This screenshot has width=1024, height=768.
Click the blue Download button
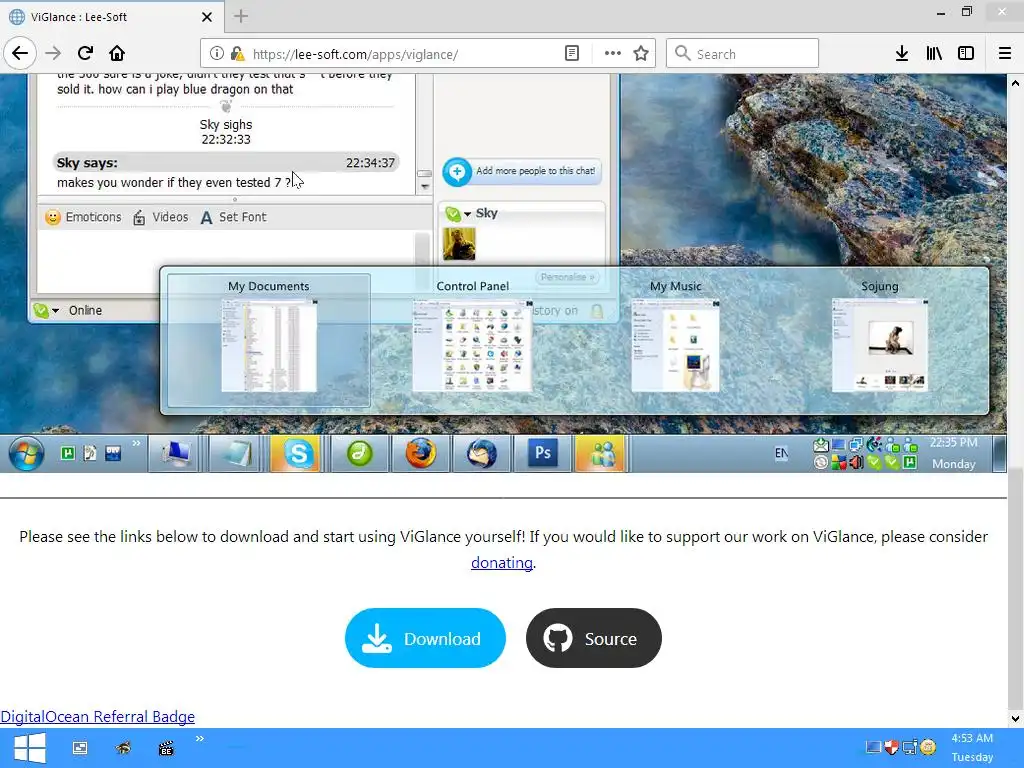coord(425,638)
